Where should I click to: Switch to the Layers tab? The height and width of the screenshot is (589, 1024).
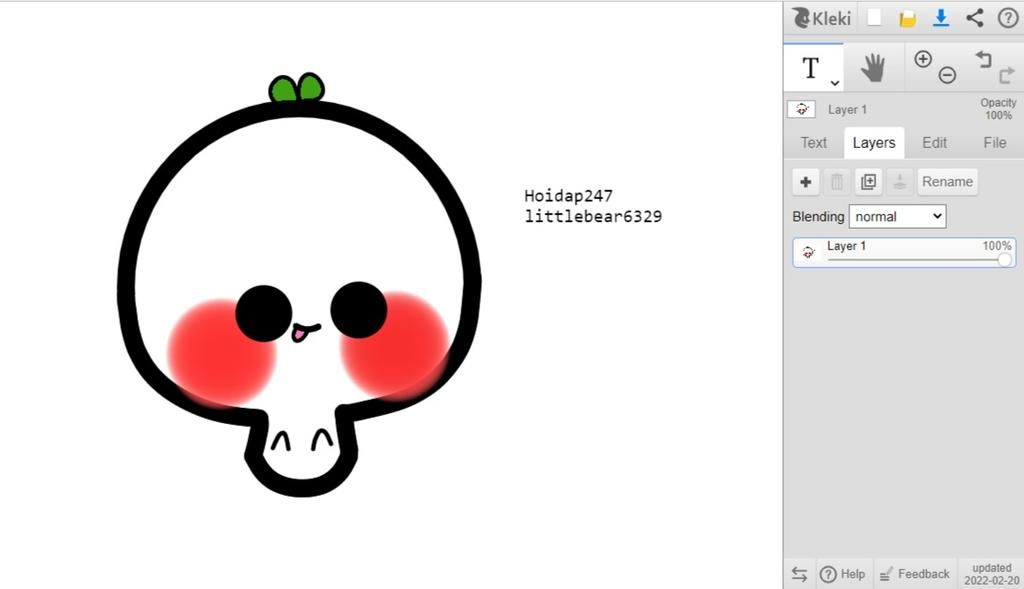(x=874, y=143)
